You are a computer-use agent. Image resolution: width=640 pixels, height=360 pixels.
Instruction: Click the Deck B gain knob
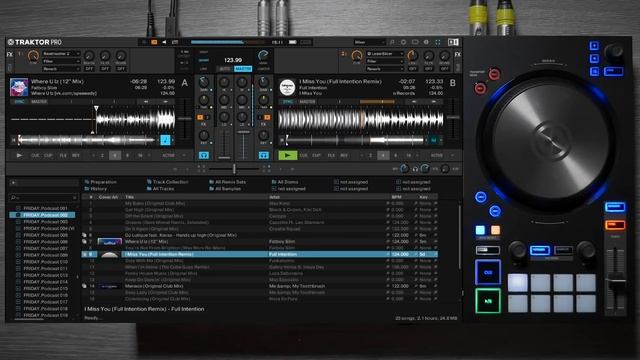point(264,82)
